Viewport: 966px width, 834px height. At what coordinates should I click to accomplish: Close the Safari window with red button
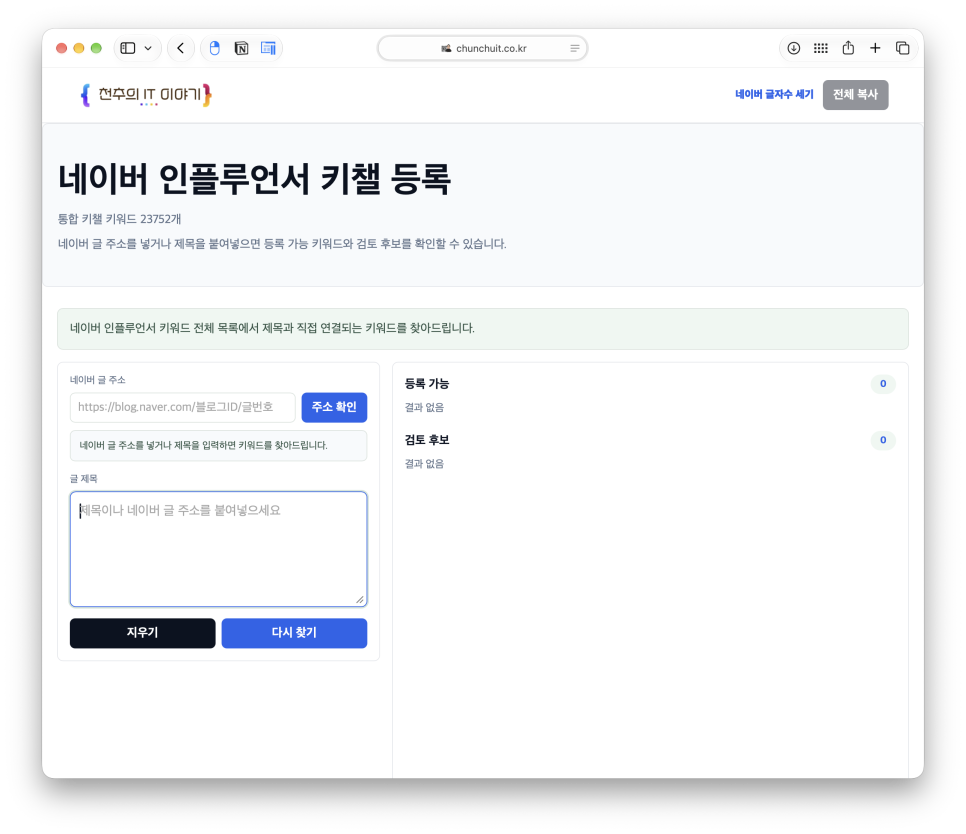pyautogui.click(x=62, y=48)
